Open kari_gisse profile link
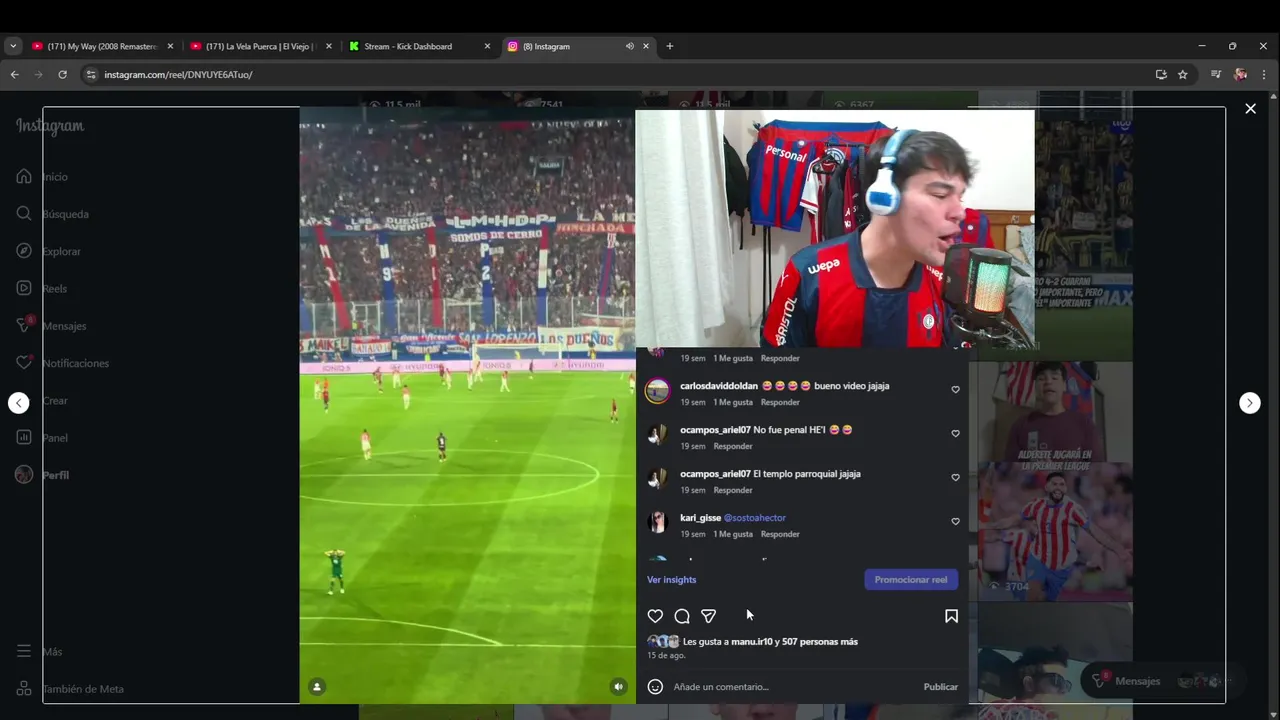The height and width of the screenshot is (720, 1280). click(700, 518)
